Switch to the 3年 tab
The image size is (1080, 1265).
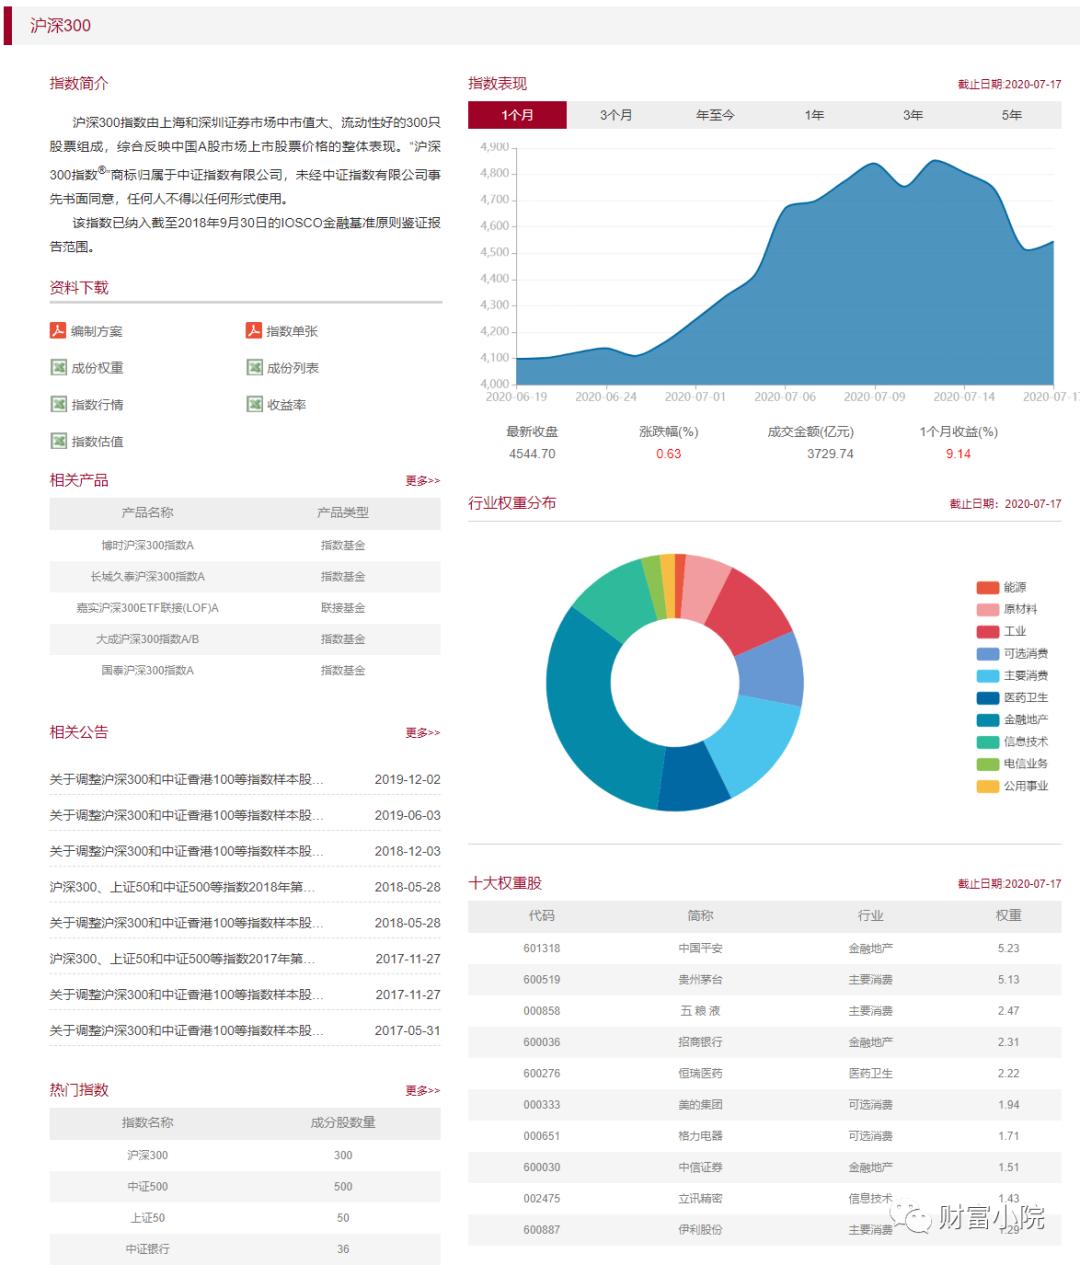[x=912, y=115]
